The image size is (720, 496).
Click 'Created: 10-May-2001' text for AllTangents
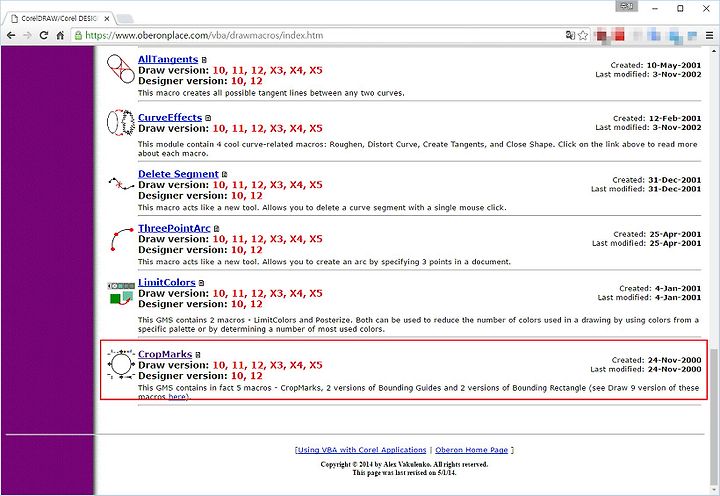(656, 65)
